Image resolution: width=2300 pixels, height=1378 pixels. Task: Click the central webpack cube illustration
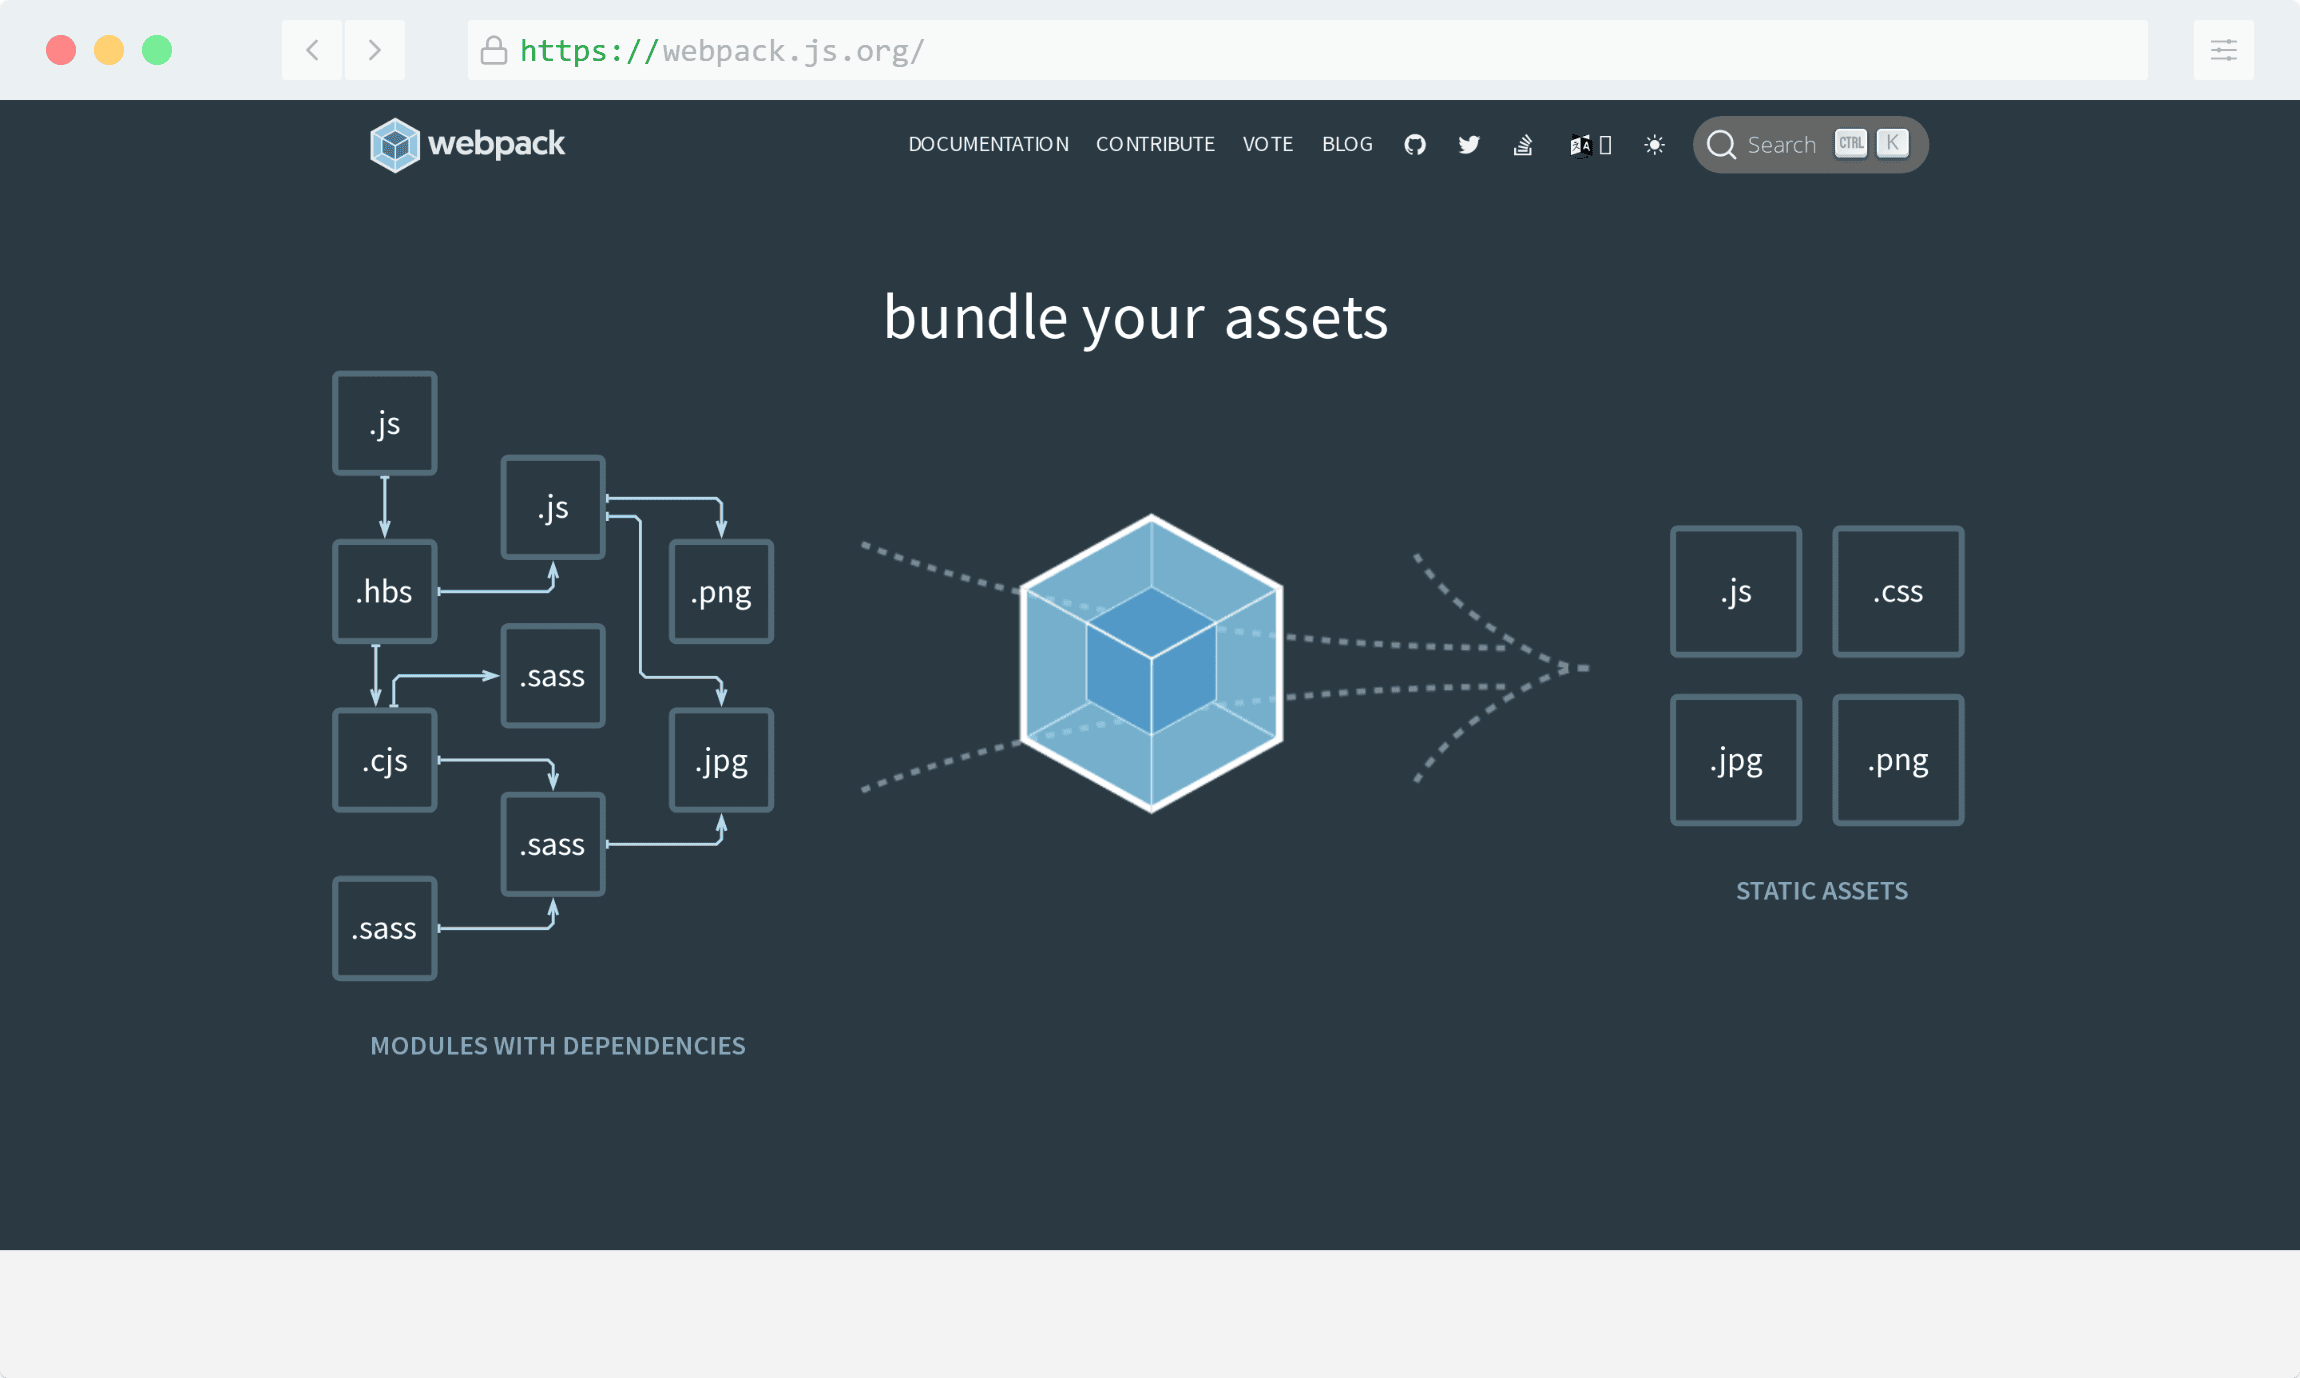[1150, 660]
